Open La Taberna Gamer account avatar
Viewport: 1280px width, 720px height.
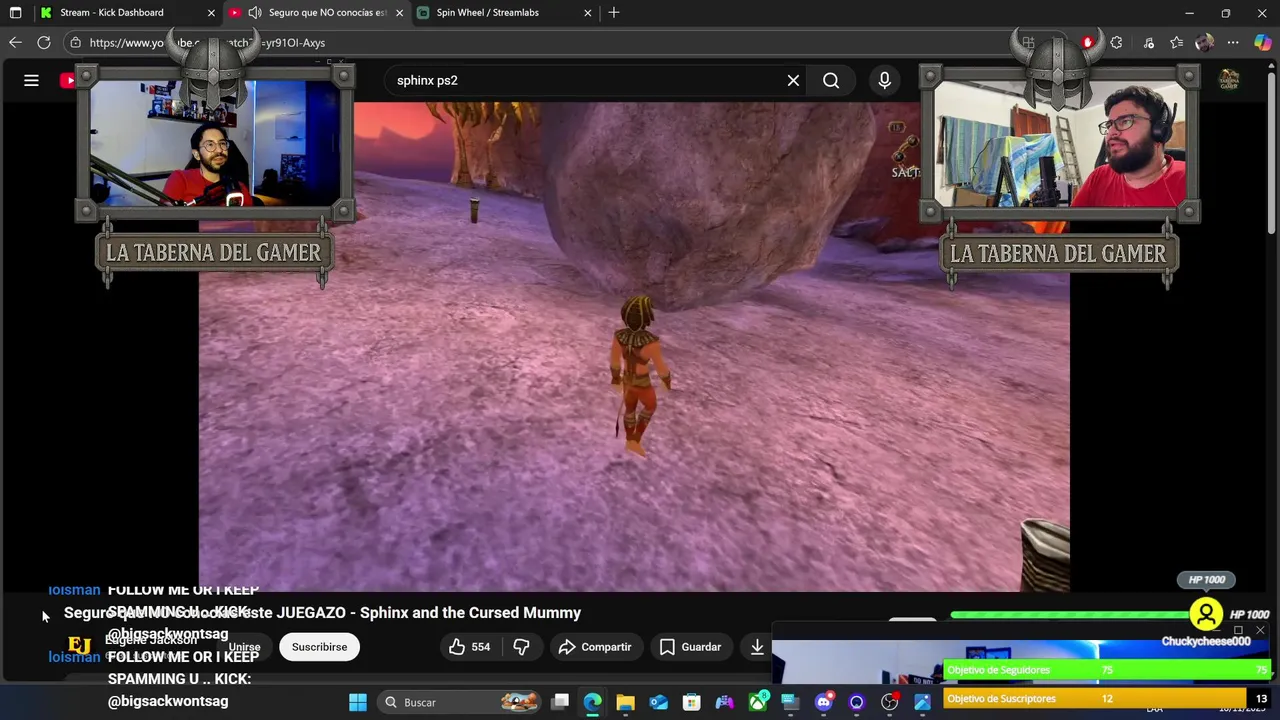(1229, 80)
